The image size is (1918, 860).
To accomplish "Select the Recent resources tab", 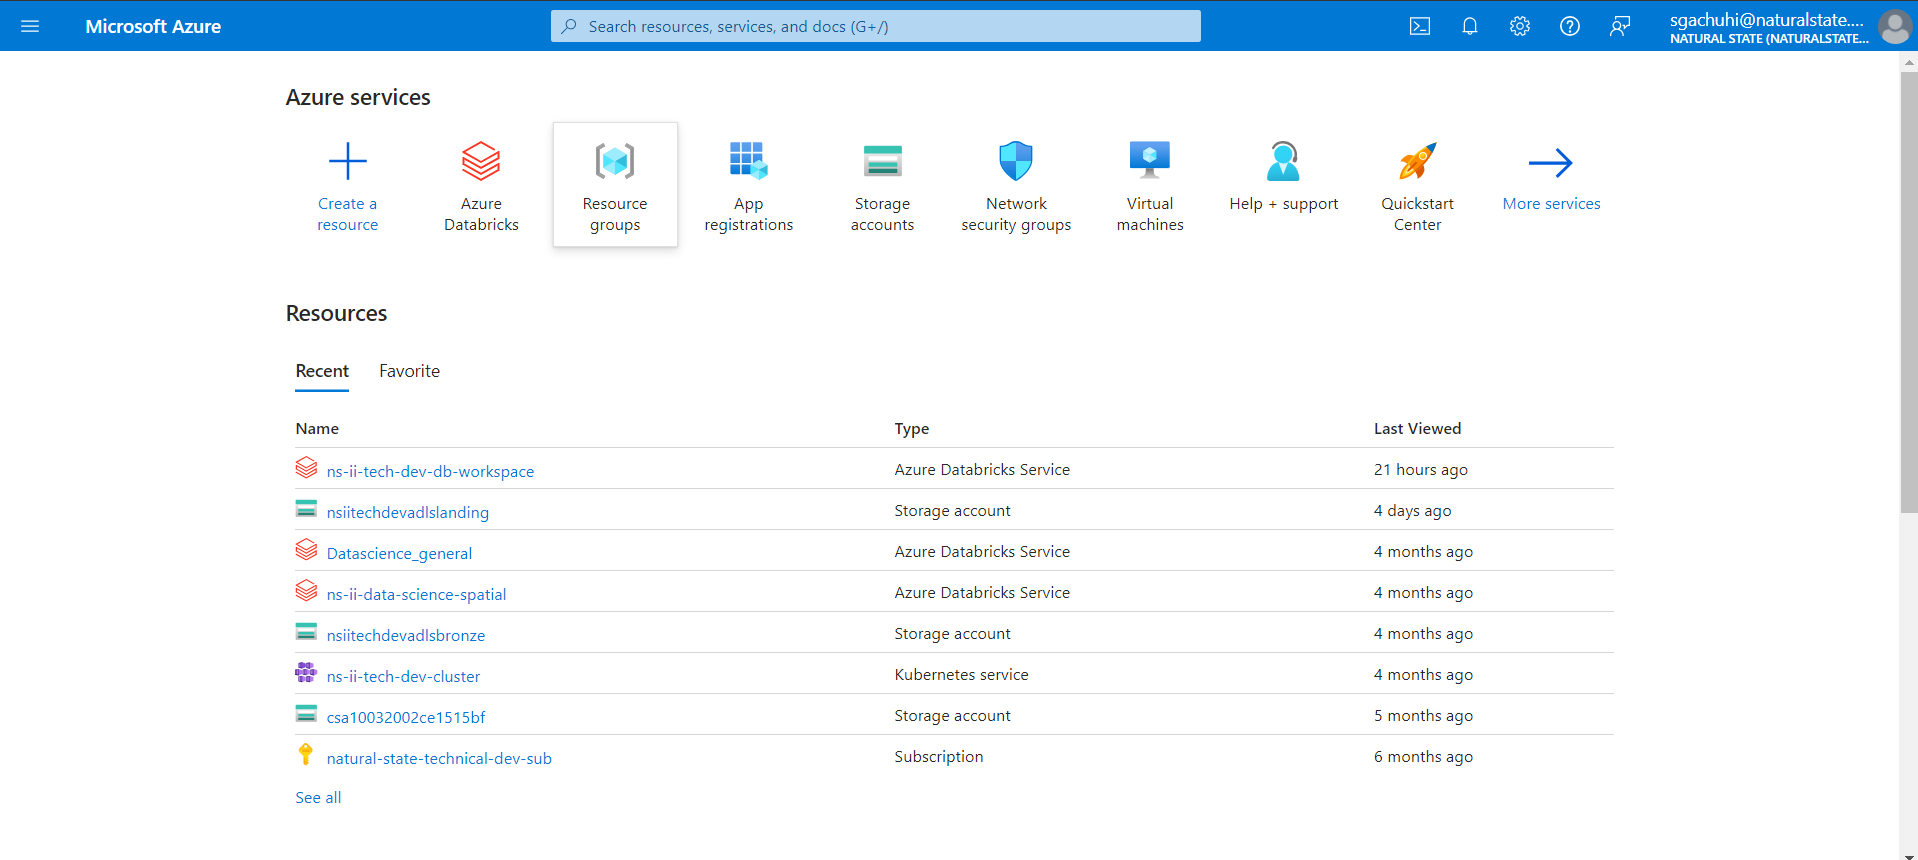I will (322, 371).
